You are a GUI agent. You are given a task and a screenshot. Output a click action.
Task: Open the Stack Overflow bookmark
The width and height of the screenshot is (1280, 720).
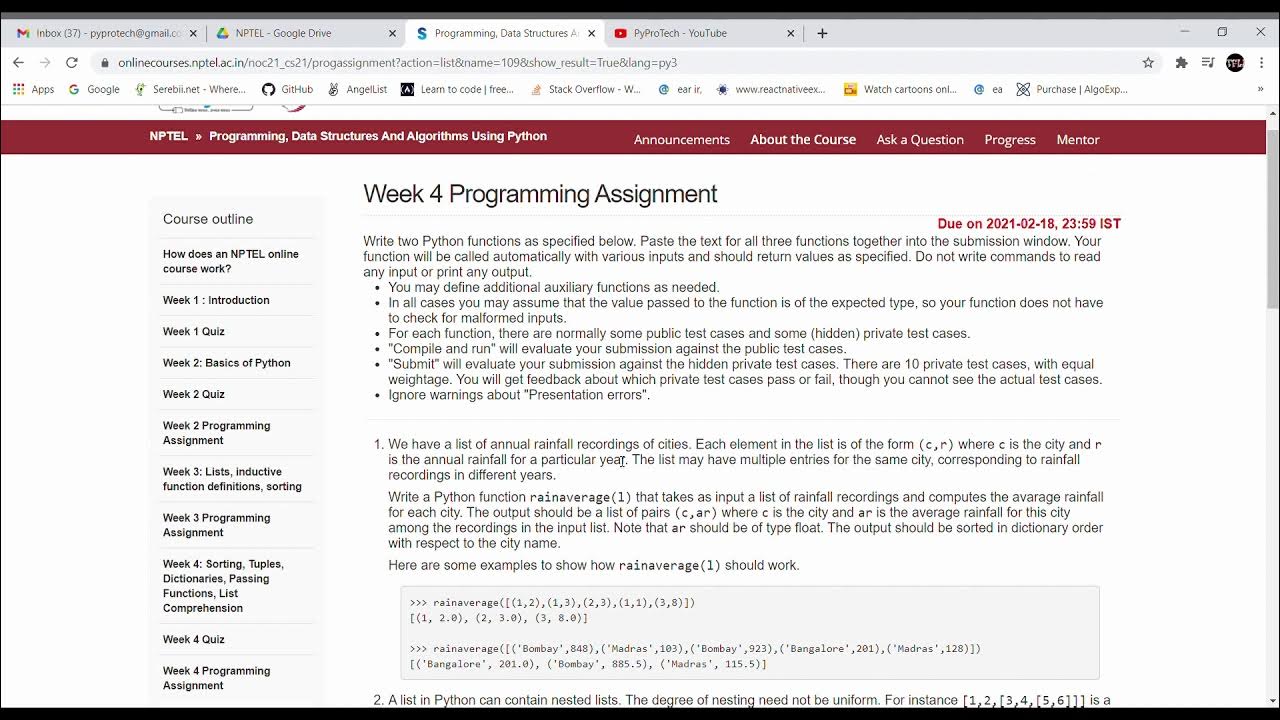586,89
